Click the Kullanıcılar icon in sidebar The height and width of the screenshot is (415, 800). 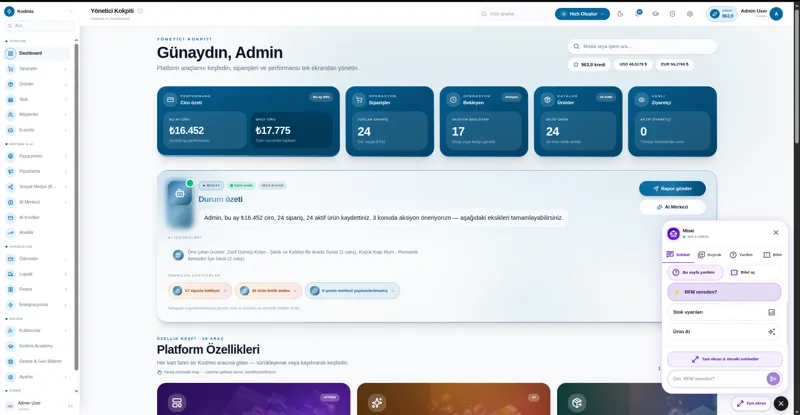point(10,331)
